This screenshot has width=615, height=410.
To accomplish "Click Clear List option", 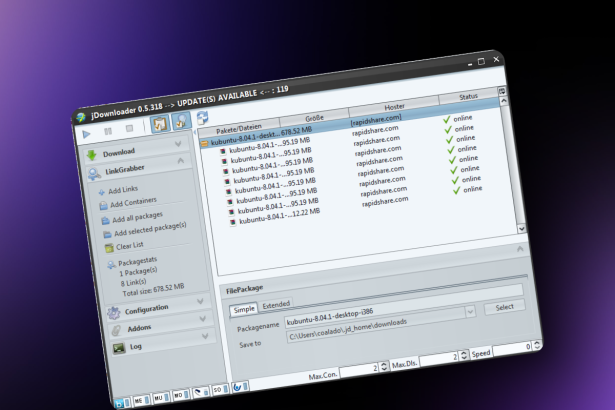I will [129, 246].
